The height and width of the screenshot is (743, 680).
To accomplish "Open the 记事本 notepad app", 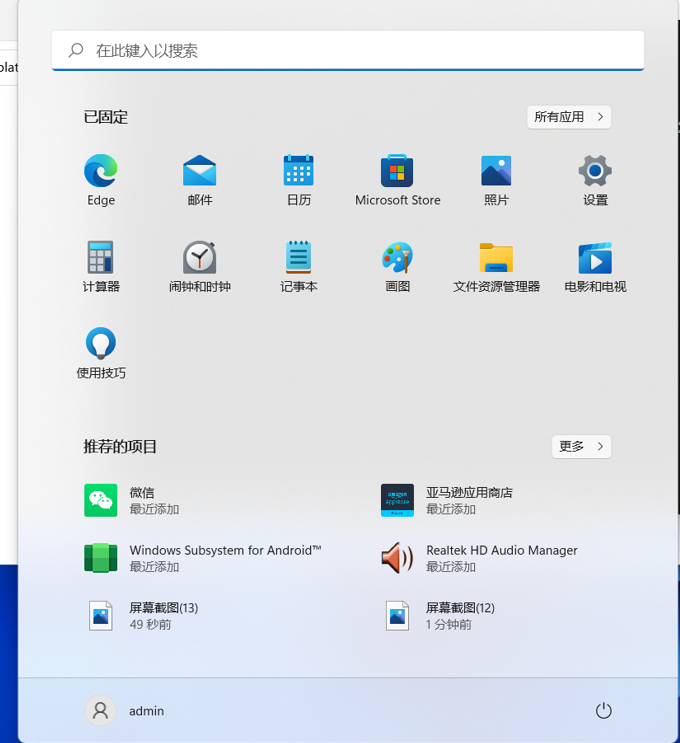I will click(x=299, y=257).
